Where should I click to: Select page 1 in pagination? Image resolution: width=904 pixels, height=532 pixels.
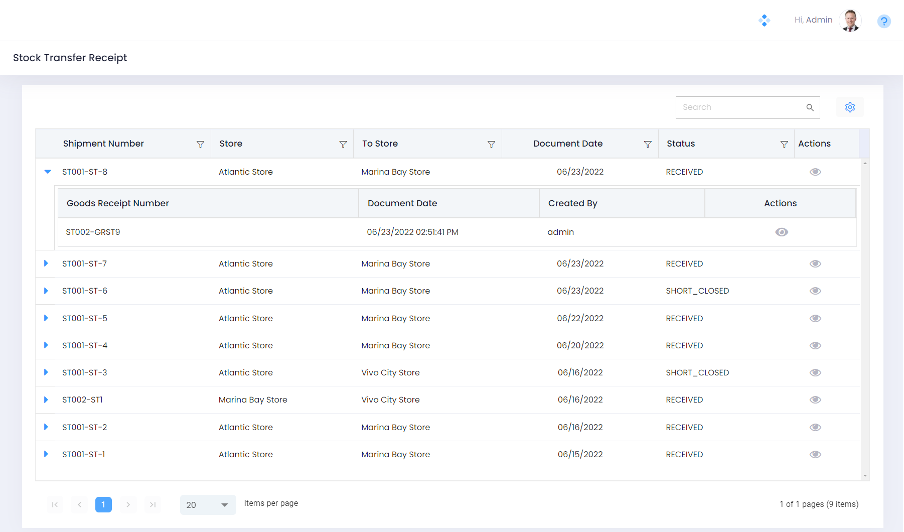click(104, 505)
